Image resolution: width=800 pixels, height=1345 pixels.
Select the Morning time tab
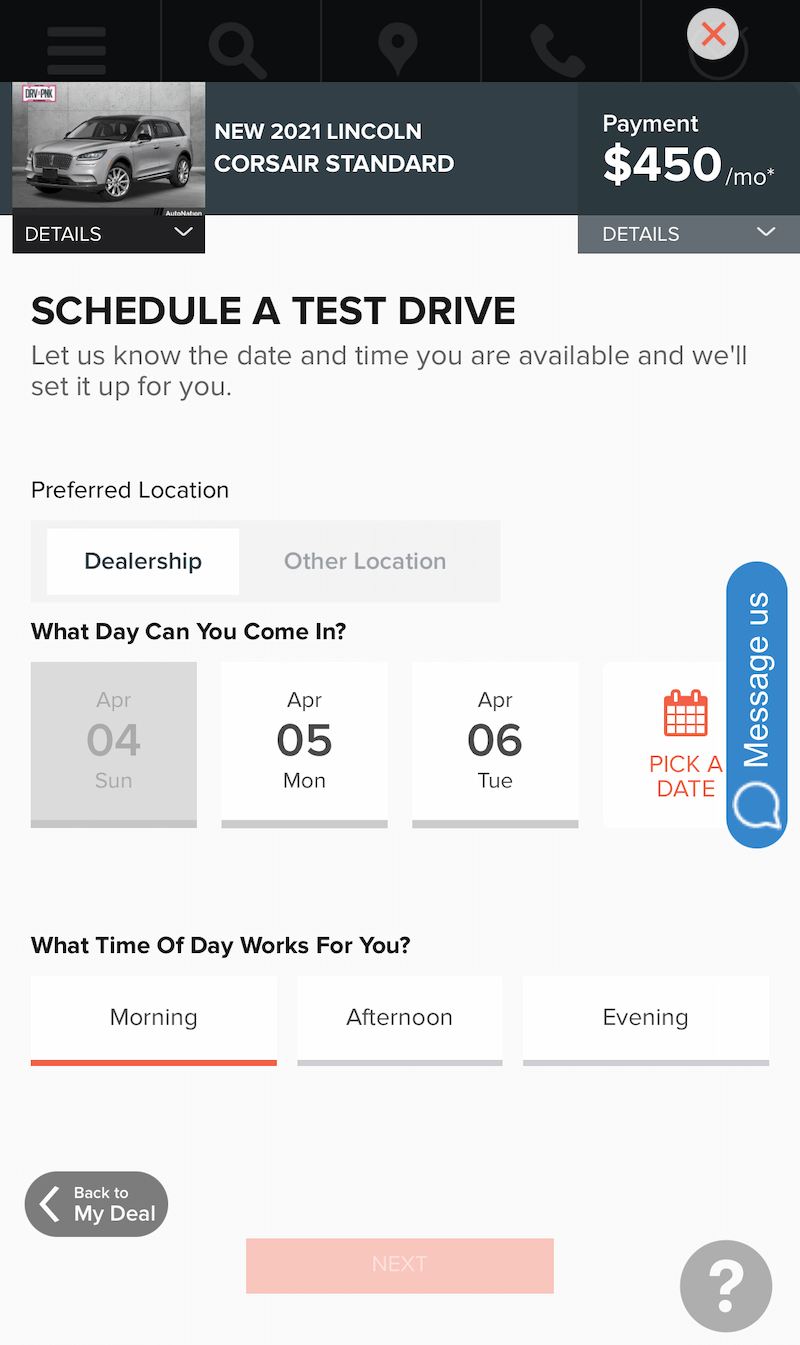(x=154, y=1018)
